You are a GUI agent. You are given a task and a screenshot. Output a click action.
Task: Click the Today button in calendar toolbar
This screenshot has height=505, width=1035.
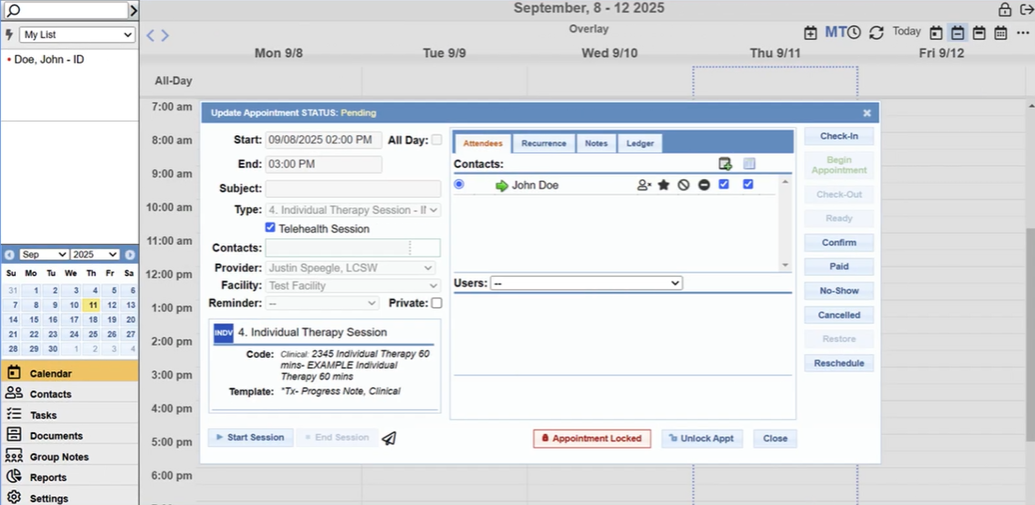[x=906, y=31]
